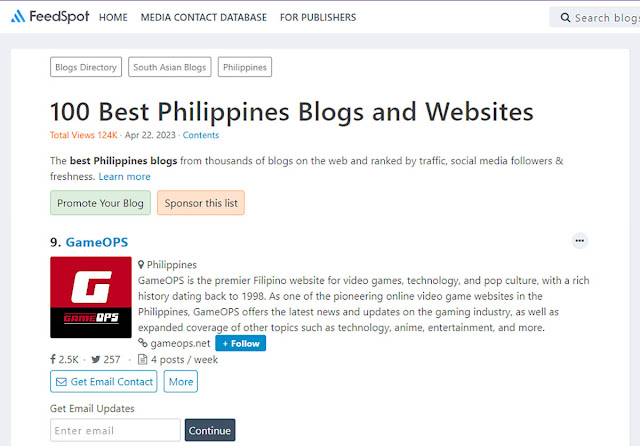Click the 4 posts / week text
Viewport: 640px width, 446px height.
click(184, 359)
